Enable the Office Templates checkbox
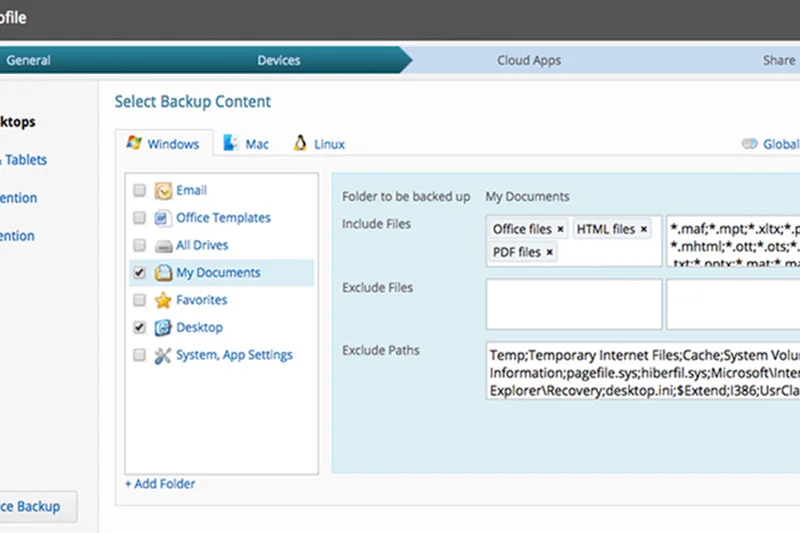Viewport: 800px width, 533px height. pos(139,218)
